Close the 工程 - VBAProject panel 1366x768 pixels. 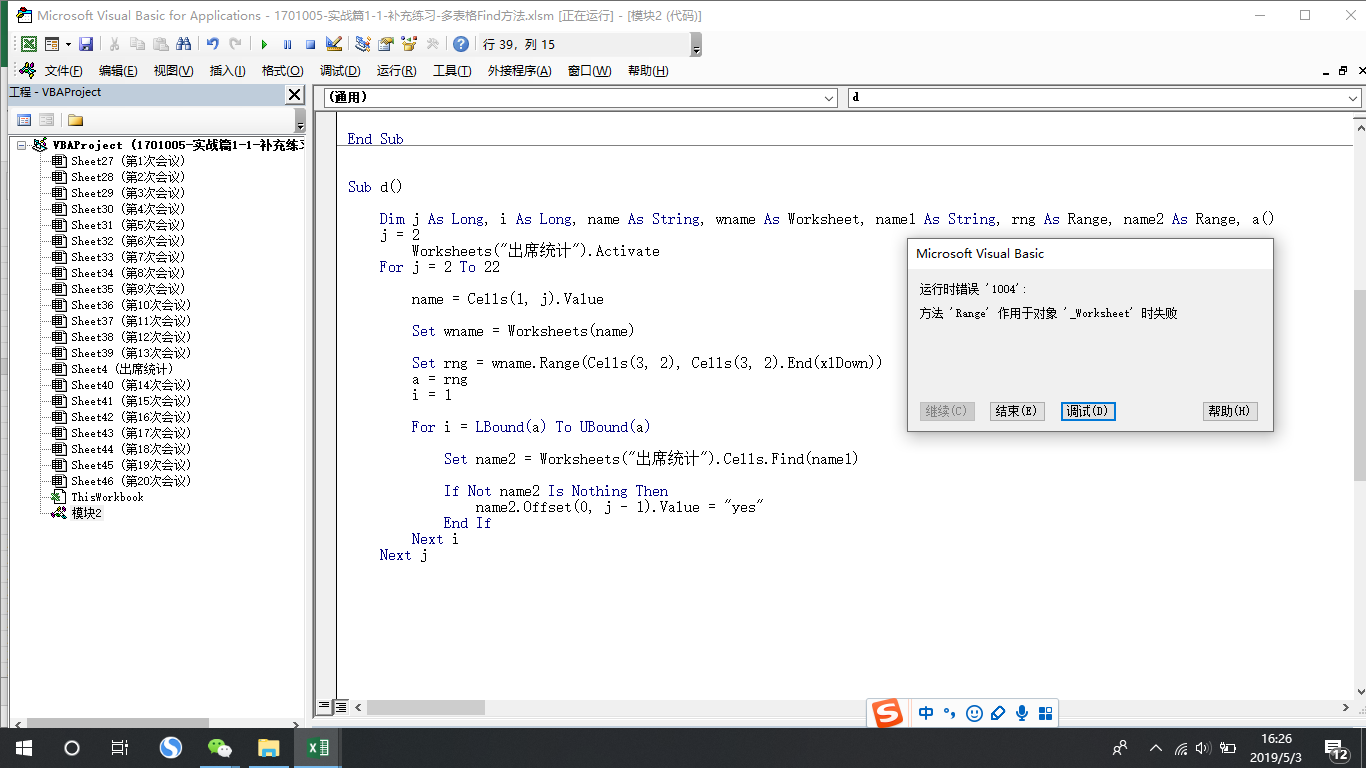point(294,94)
